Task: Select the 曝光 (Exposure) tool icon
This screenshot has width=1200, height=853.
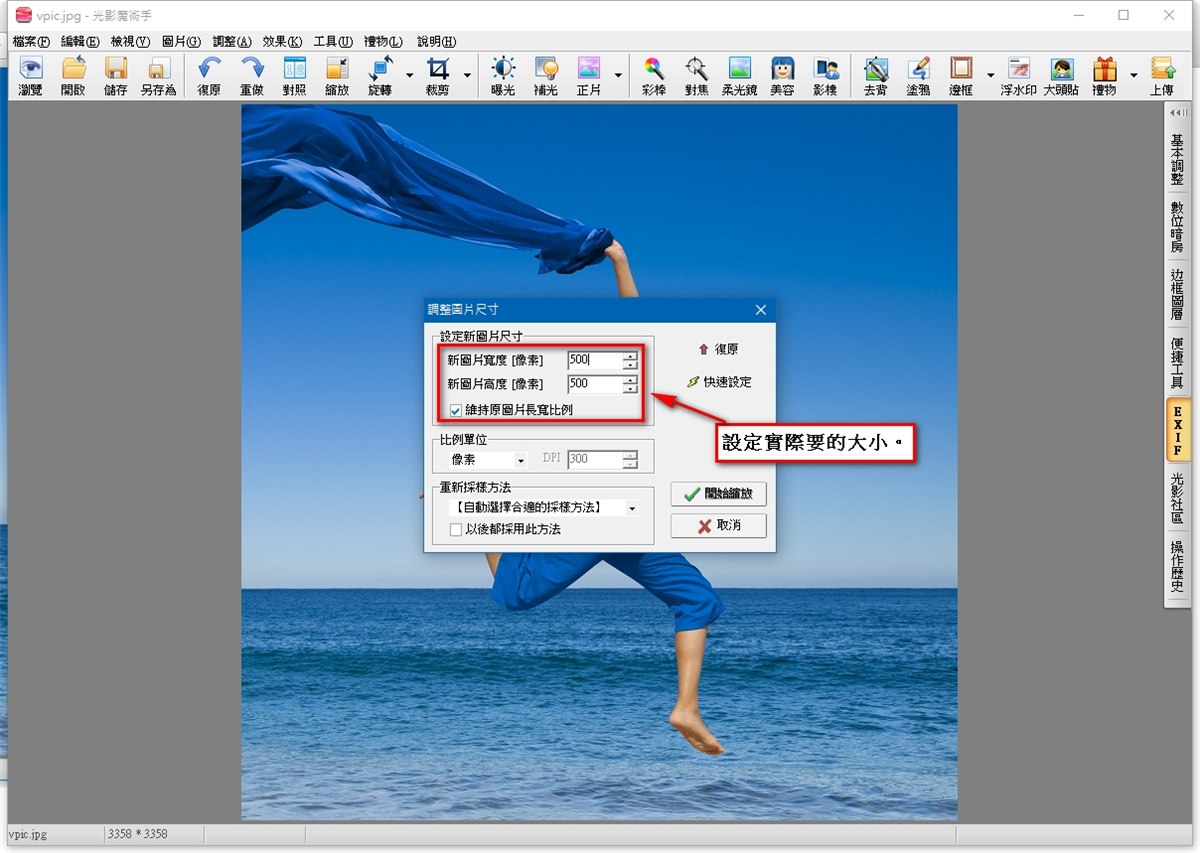Action: click(503, 75)
